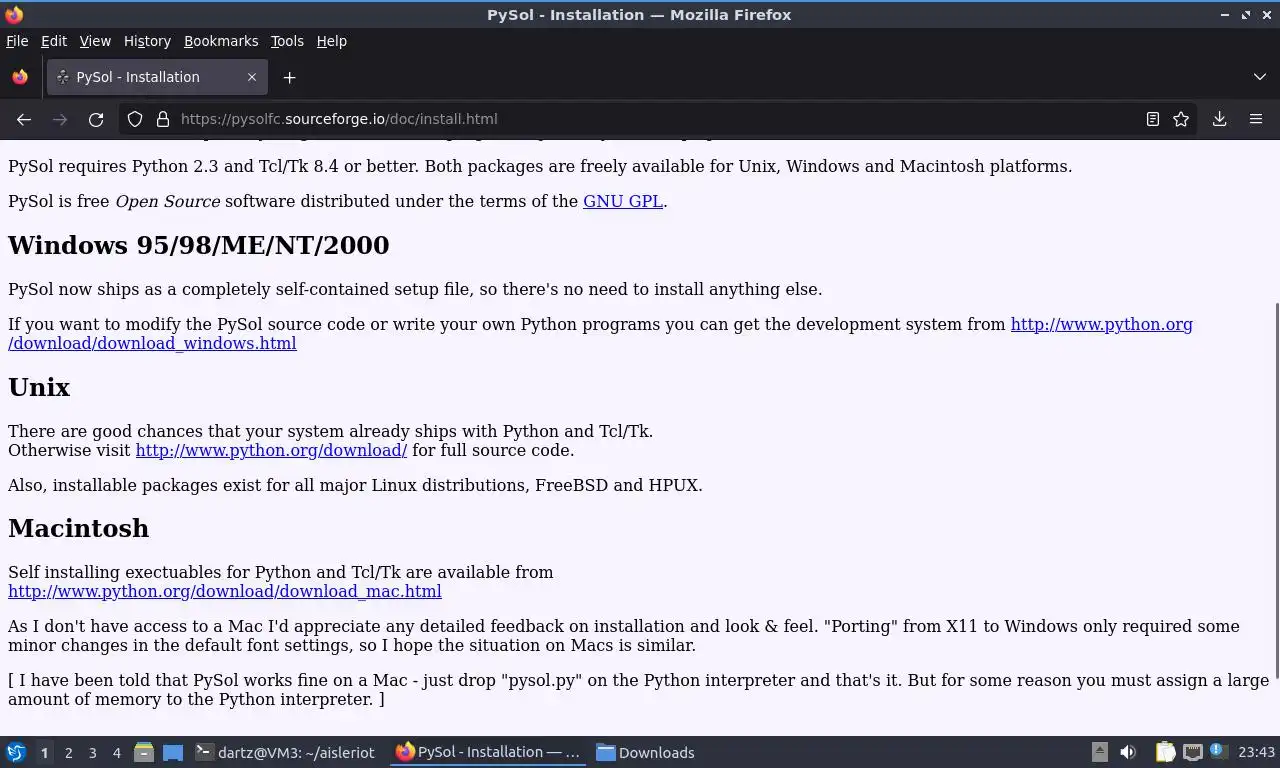Click the removable media tray icon
Image resolution: width=1280 pixels, height=768 pixels.
(1099, 752)
